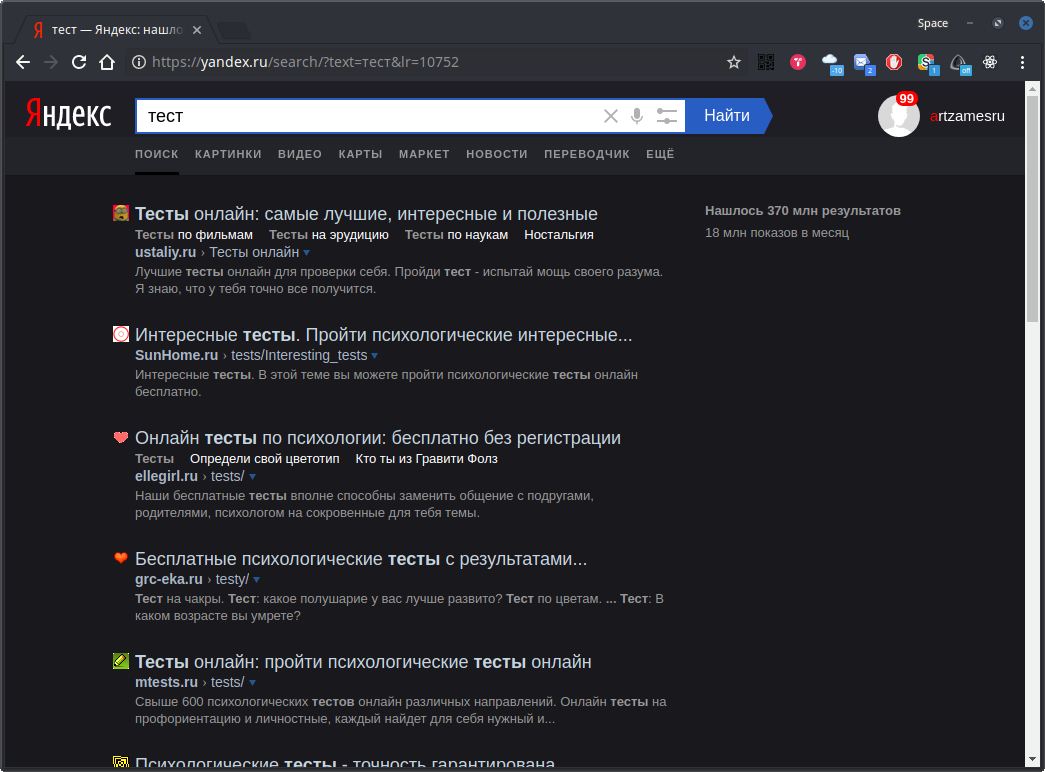The width and height of the screenshot is (1045, 772).
Task: Start voice search with microphone
Action: pyautogui.click(x=637, y=116)
